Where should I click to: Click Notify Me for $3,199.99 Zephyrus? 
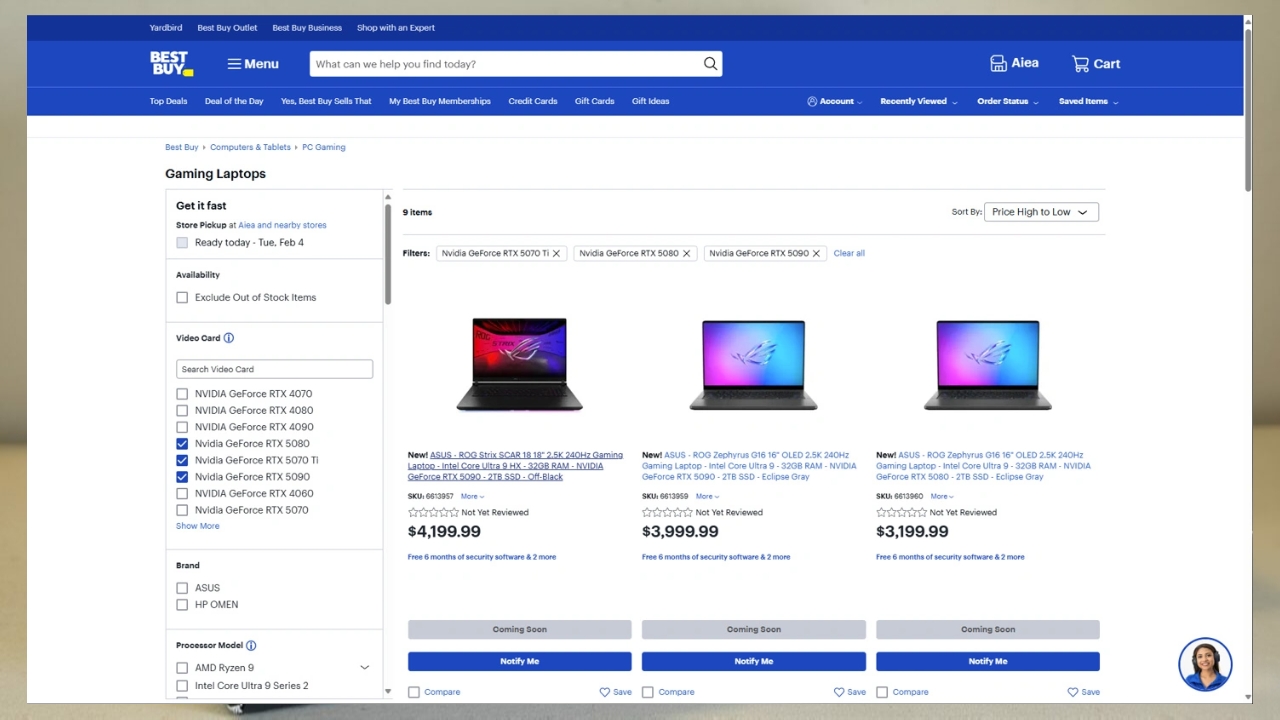(x=988, y=661)
